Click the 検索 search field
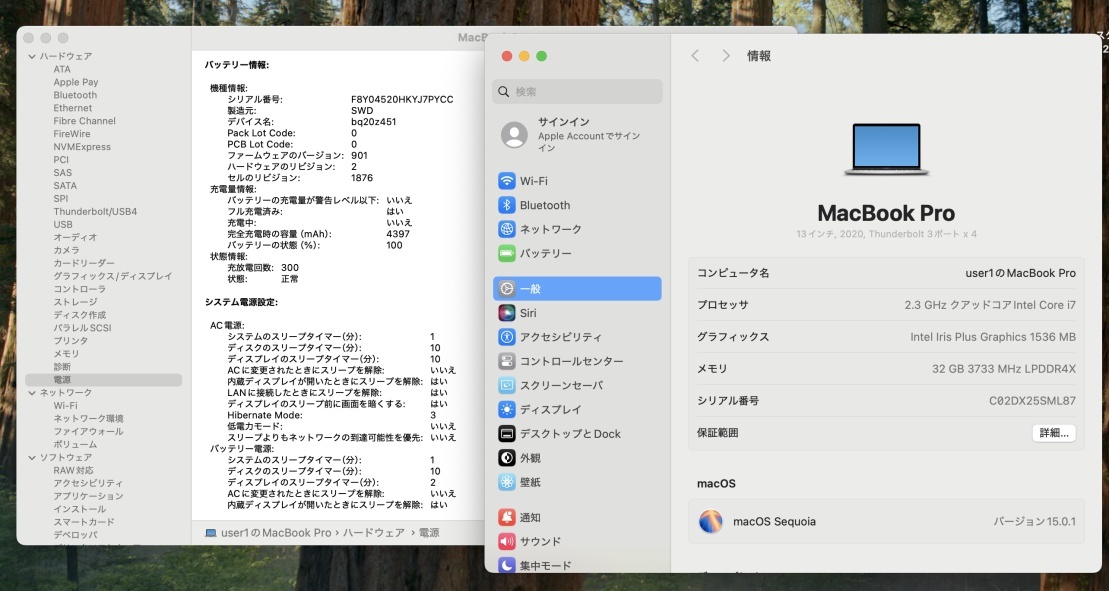This screenshot has width=1109, height=591. point(577,92)
